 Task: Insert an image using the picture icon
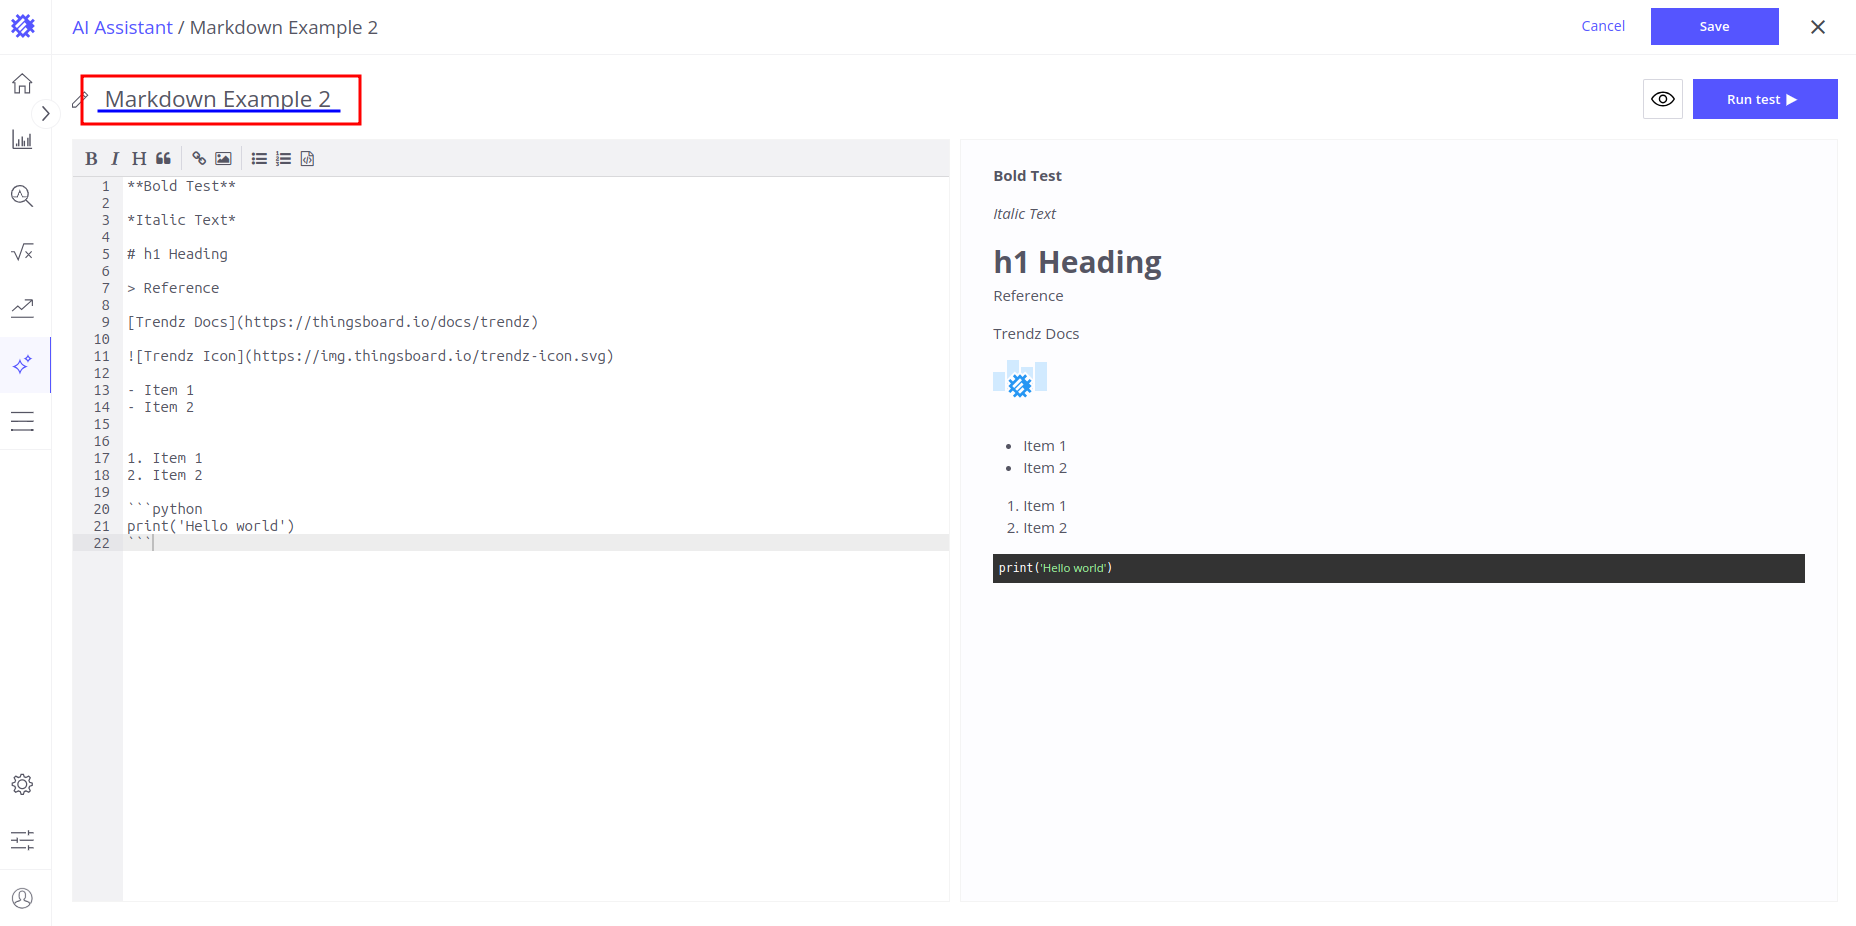[x=223, y=159]
